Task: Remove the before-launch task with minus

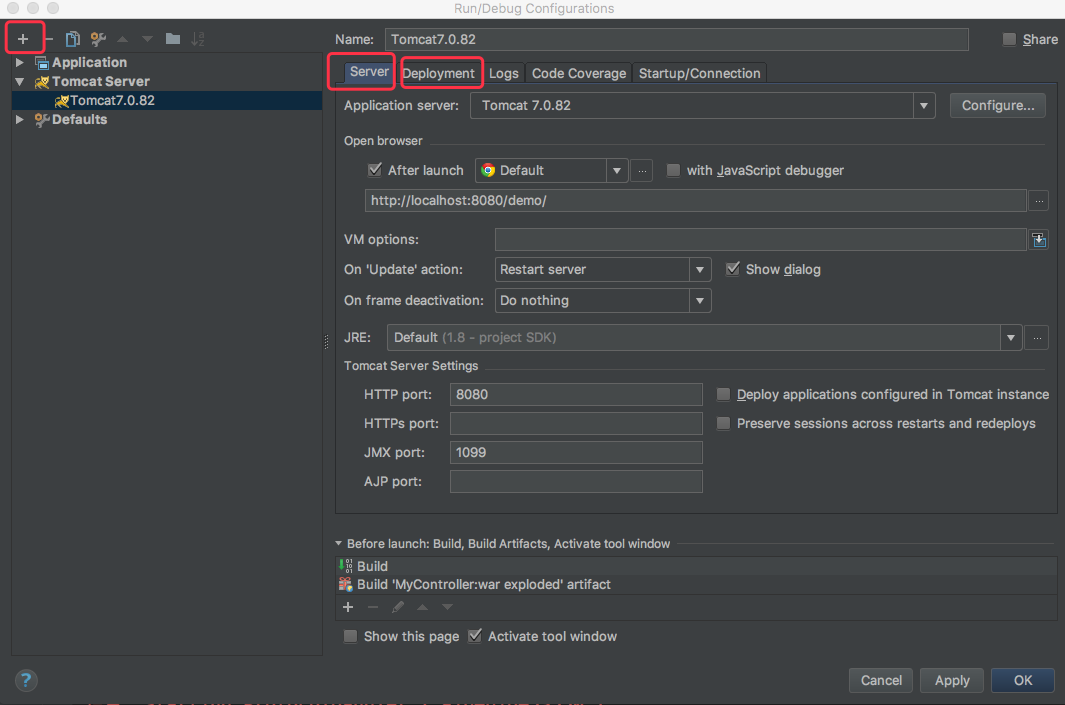Action: tap(373, 607)
